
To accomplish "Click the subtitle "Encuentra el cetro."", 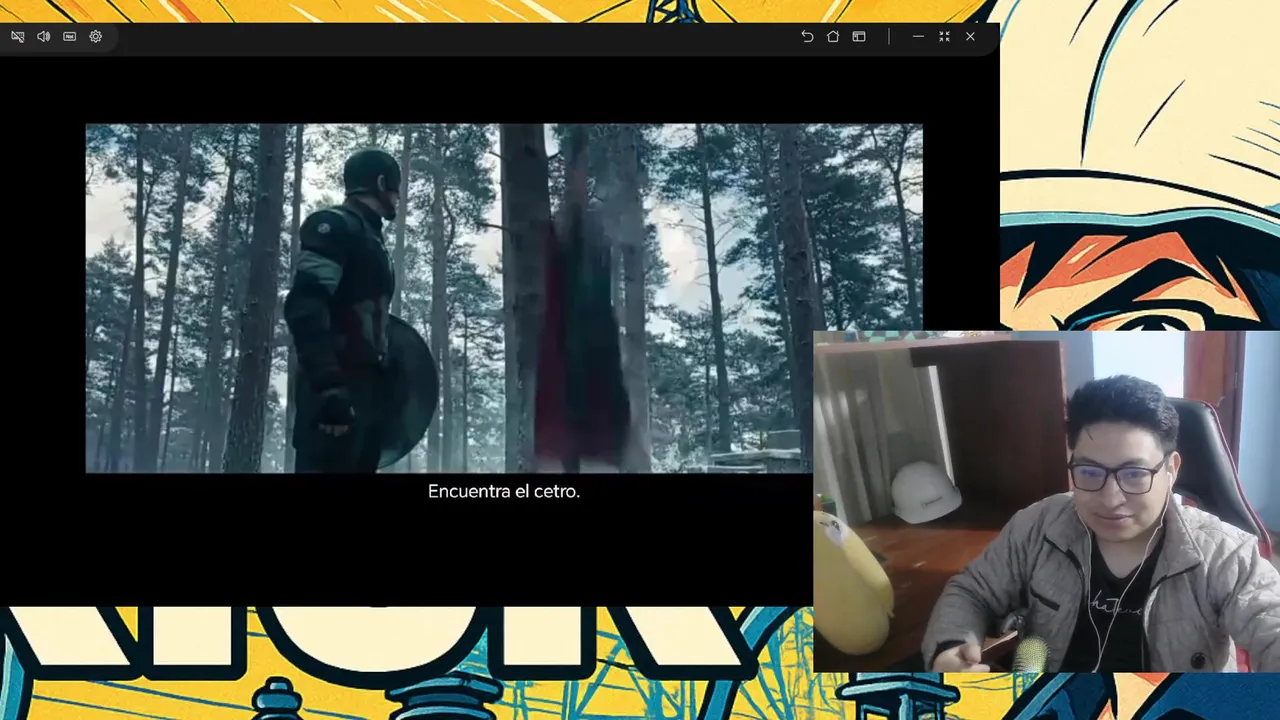I will [x=504, y=491].
